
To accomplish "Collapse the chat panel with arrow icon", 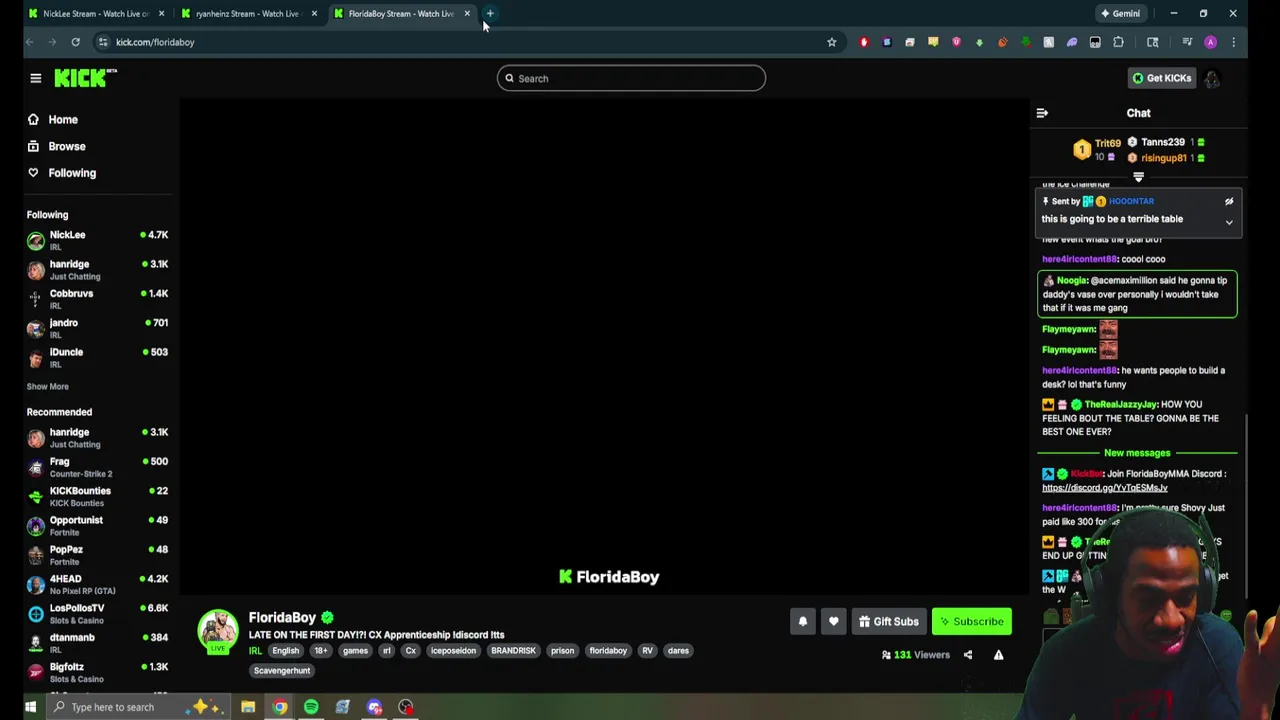I will pyautogui.click(x=1042, y=113).
